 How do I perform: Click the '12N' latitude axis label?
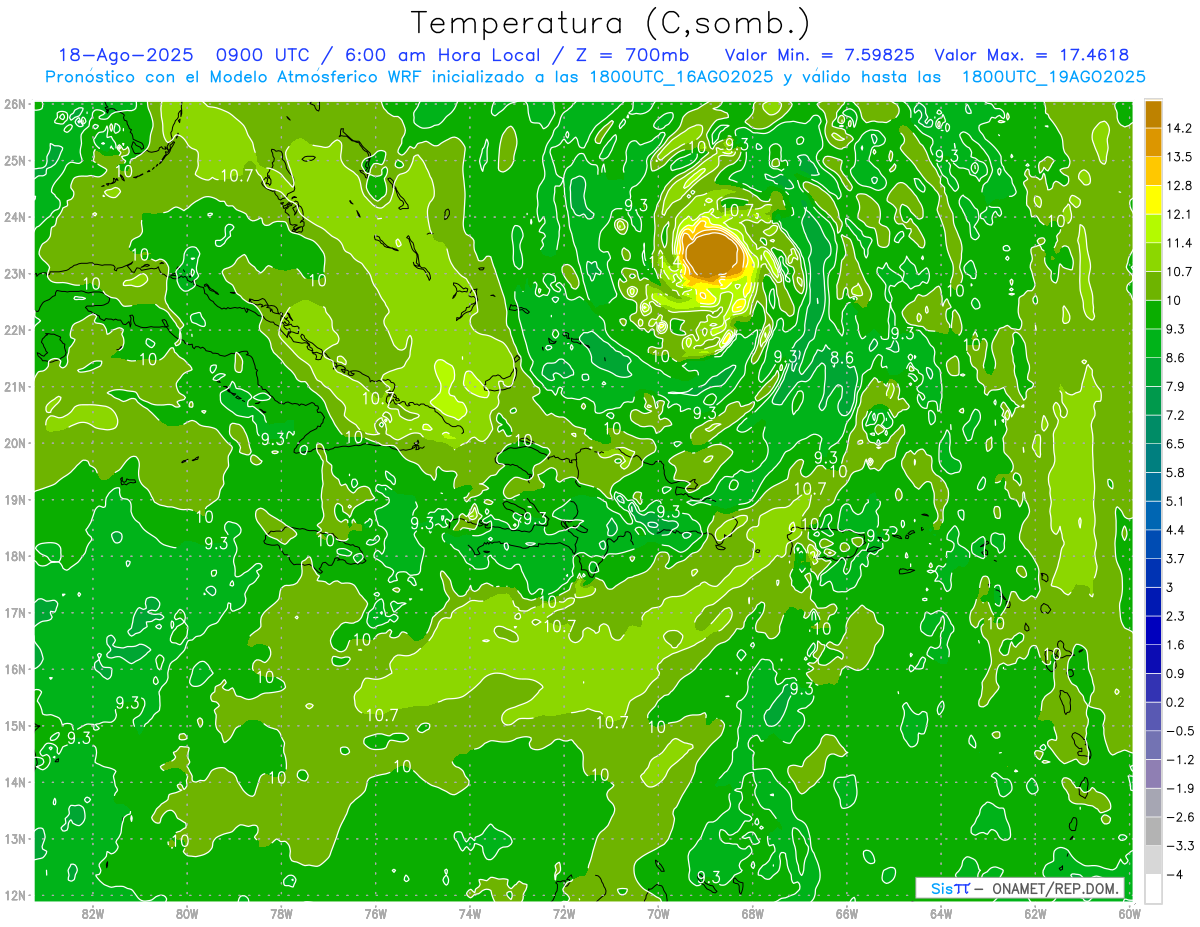[14, 895]
